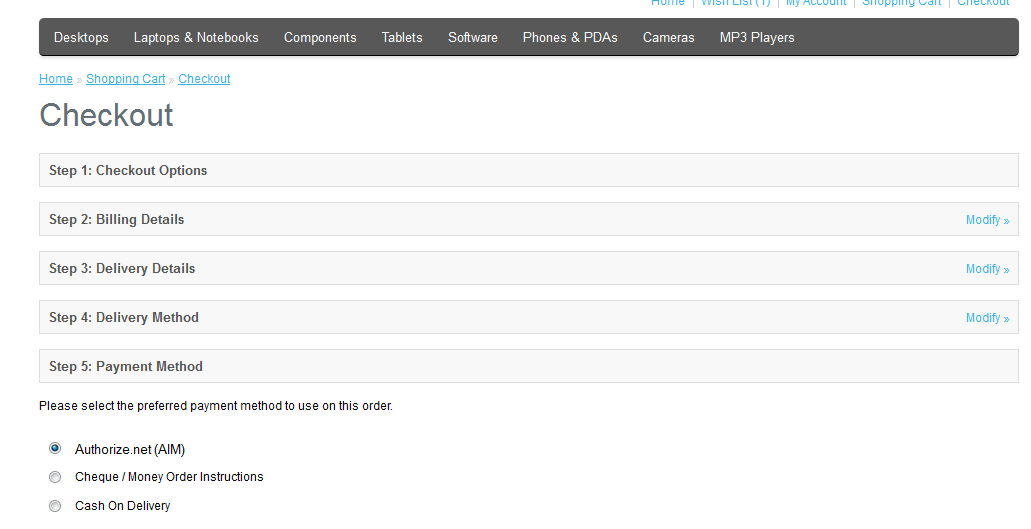The image size is (1031, 529).
Task: Open Laptops & Notebooks category
Action: [196, 38]
